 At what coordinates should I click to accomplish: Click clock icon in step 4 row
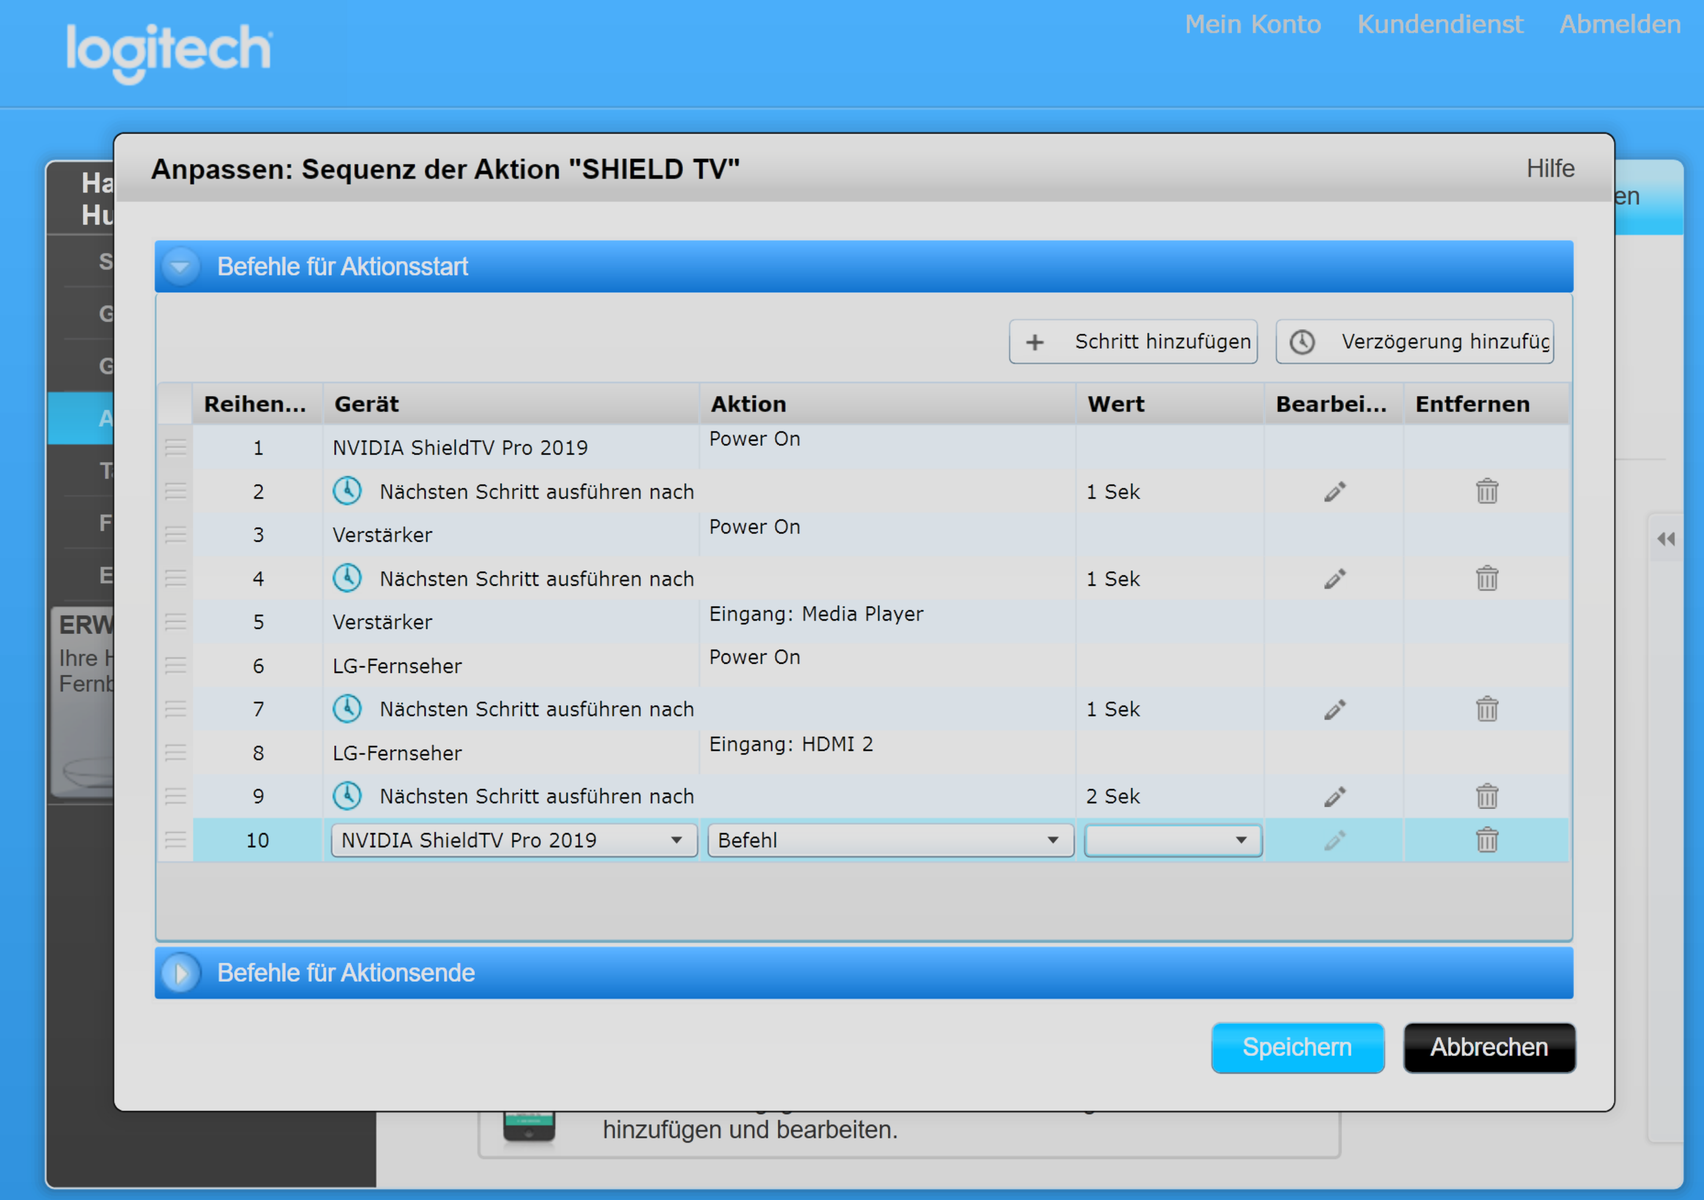(x=347, y=578)
